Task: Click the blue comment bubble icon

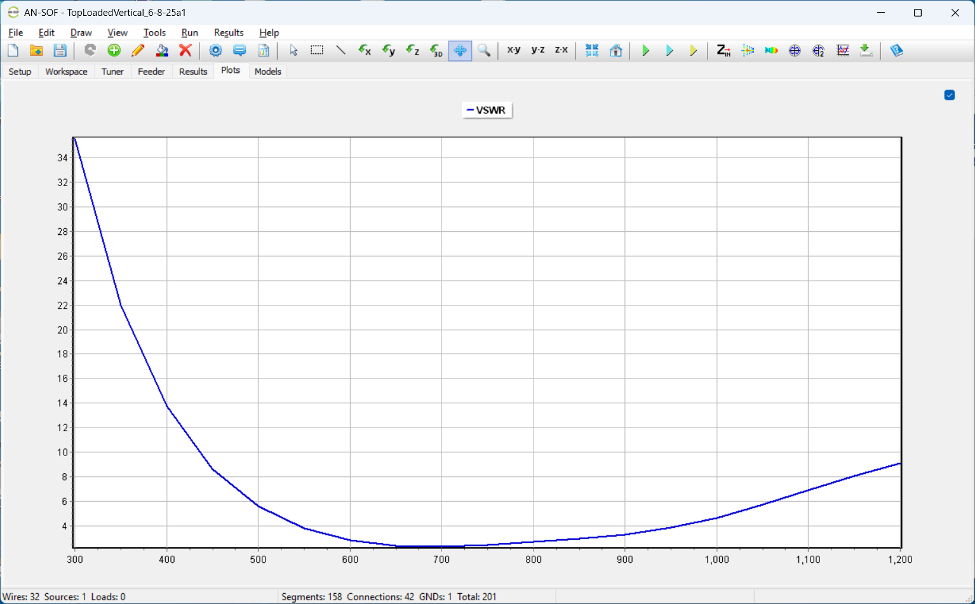Action: pyautogui.click(x=239, y=50)
